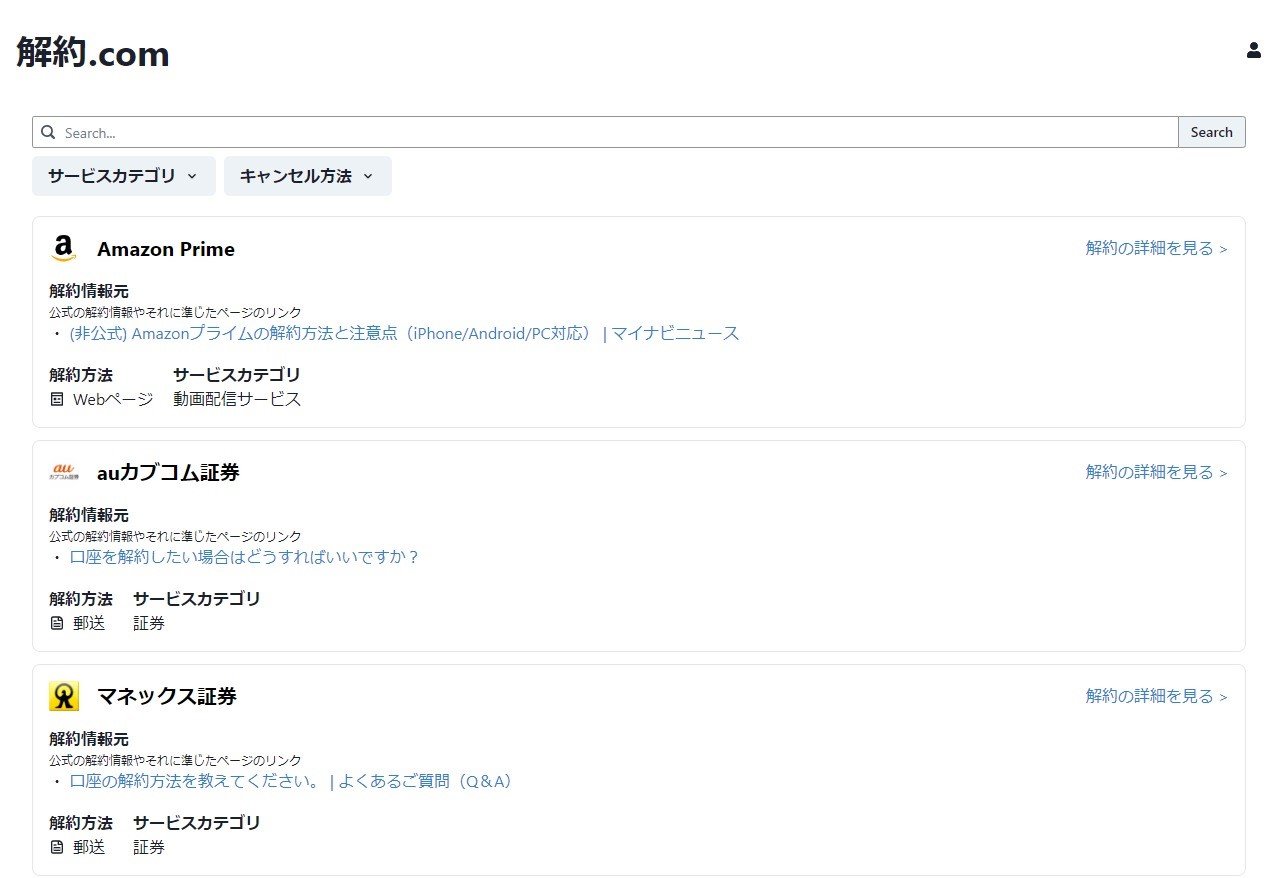Open 解約の詳細を見る for マネックス証券
Screen dimensions: 1278x878
click(1155, 696)
